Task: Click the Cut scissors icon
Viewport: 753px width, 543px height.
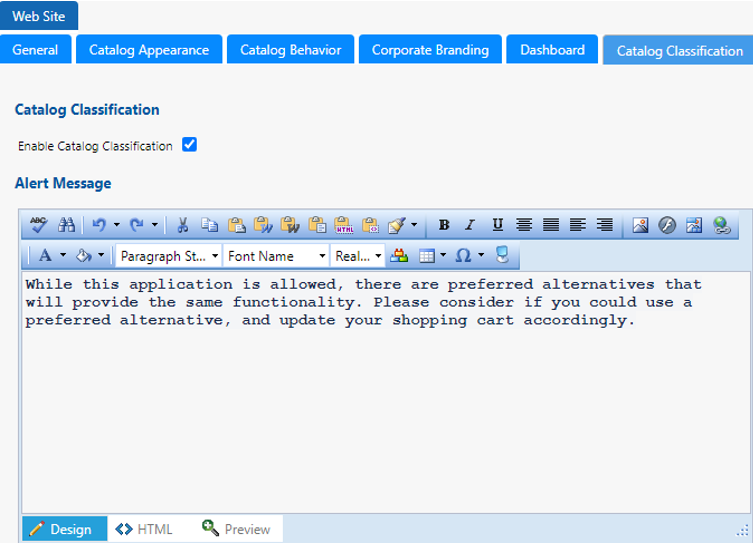Action: pos(183,225)
